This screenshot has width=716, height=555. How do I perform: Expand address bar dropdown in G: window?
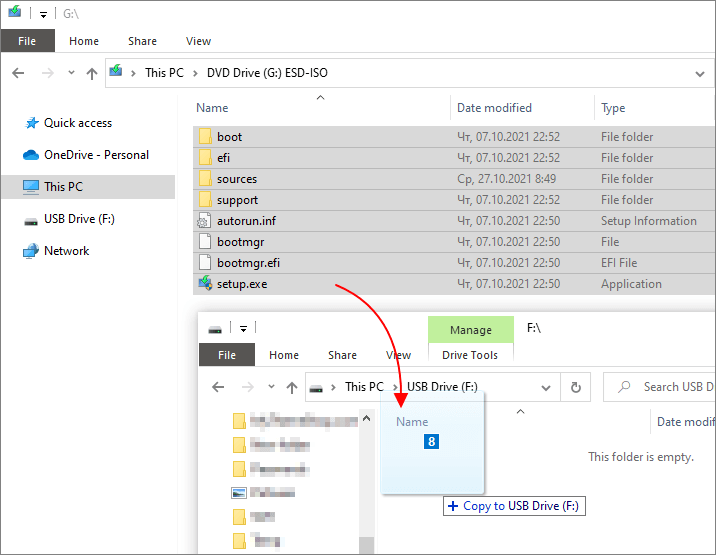coord(700,74)
